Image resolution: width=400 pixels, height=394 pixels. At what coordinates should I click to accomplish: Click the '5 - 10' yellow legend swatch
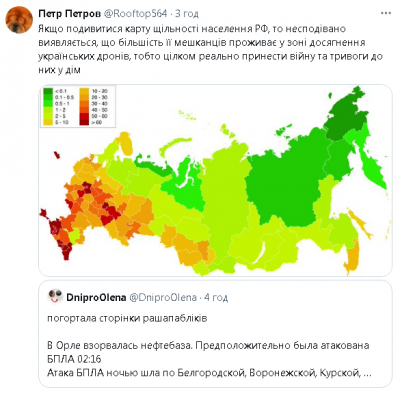click(x=48, y=122)
